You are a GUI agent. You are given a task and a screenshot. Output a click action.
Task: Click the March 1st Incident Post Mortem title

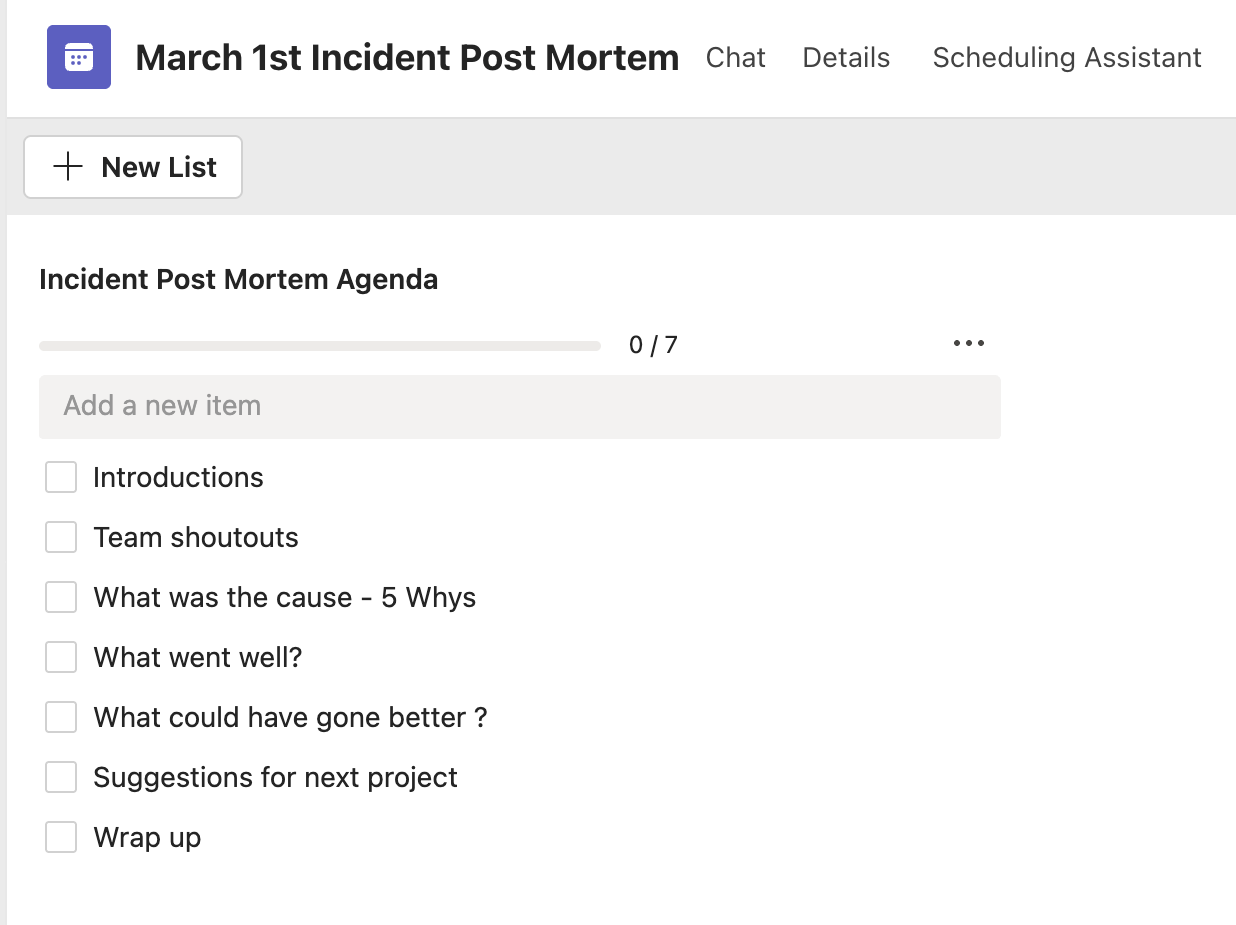coord(406,57)
